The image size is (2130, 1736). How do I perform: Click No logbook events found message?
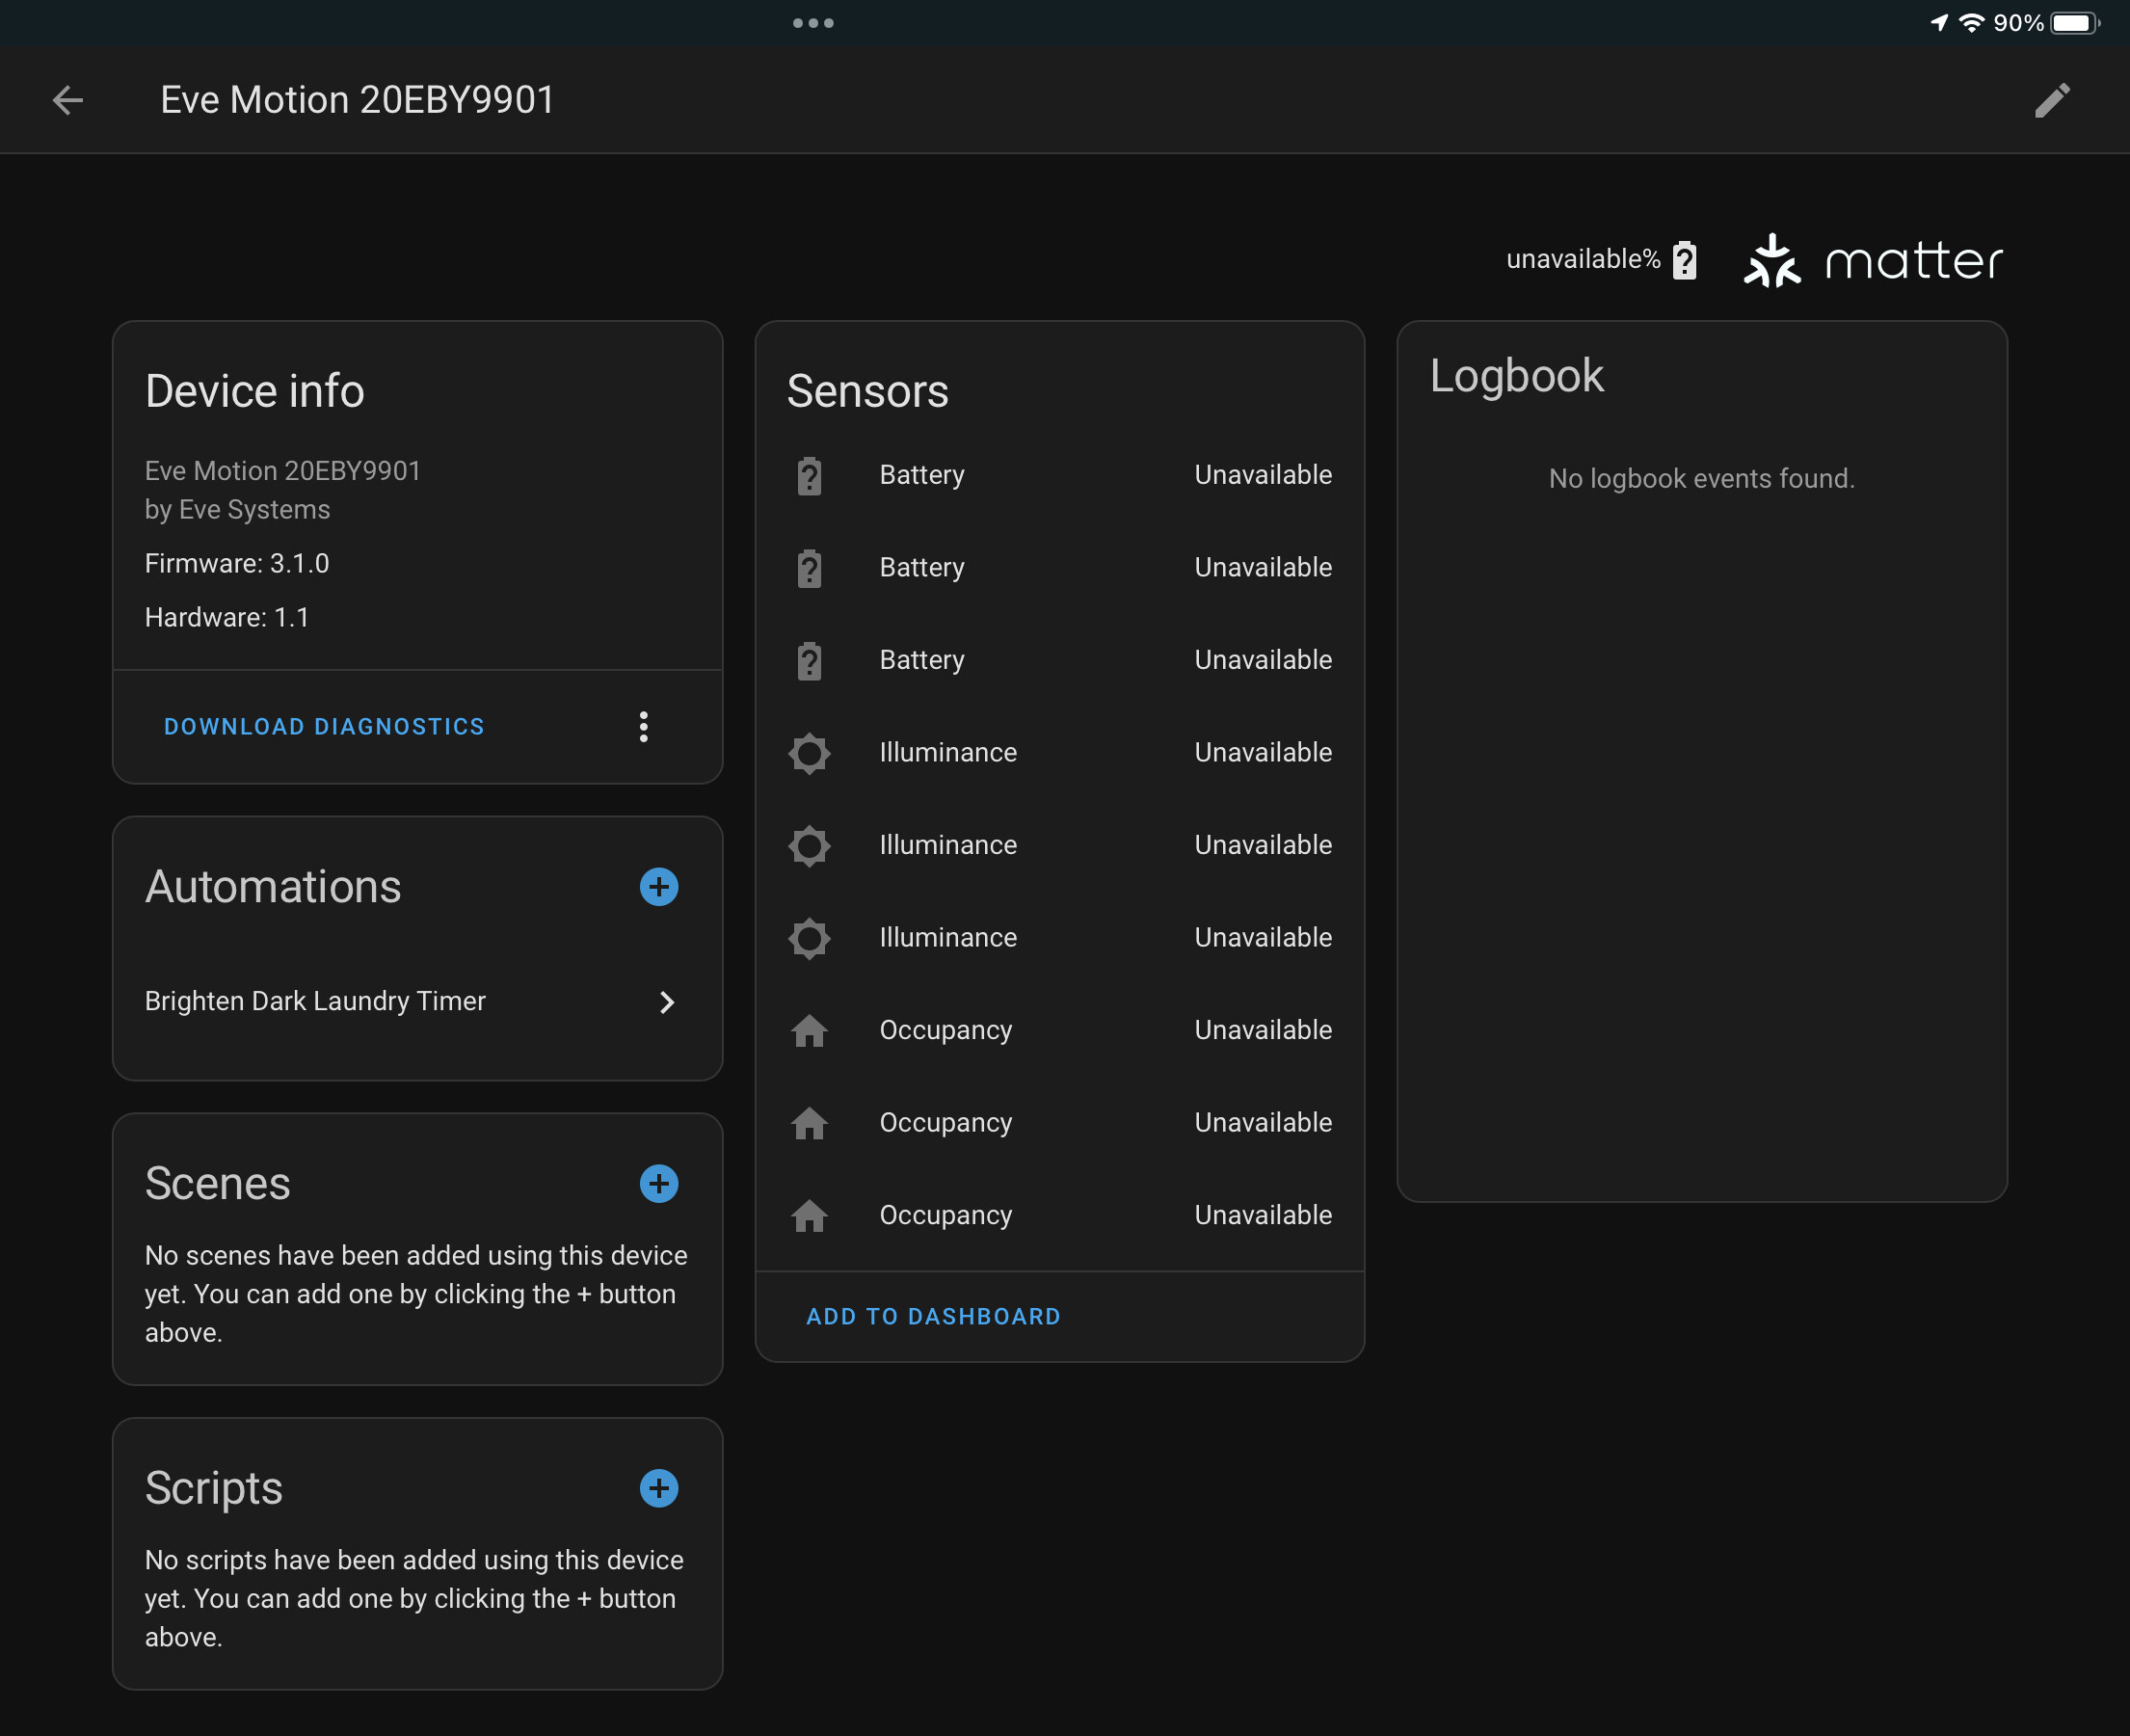click(1701, 479)
